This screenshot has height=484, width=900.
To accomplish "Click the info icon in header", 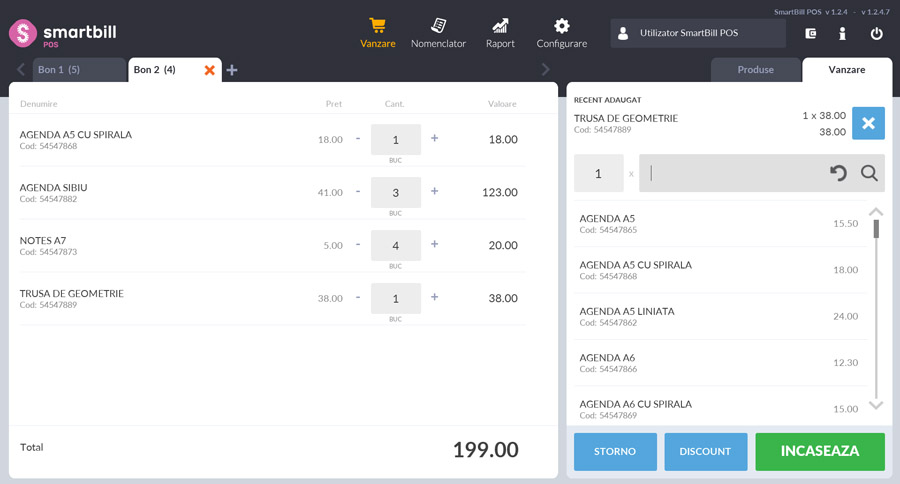I will [x=843, y=33].
